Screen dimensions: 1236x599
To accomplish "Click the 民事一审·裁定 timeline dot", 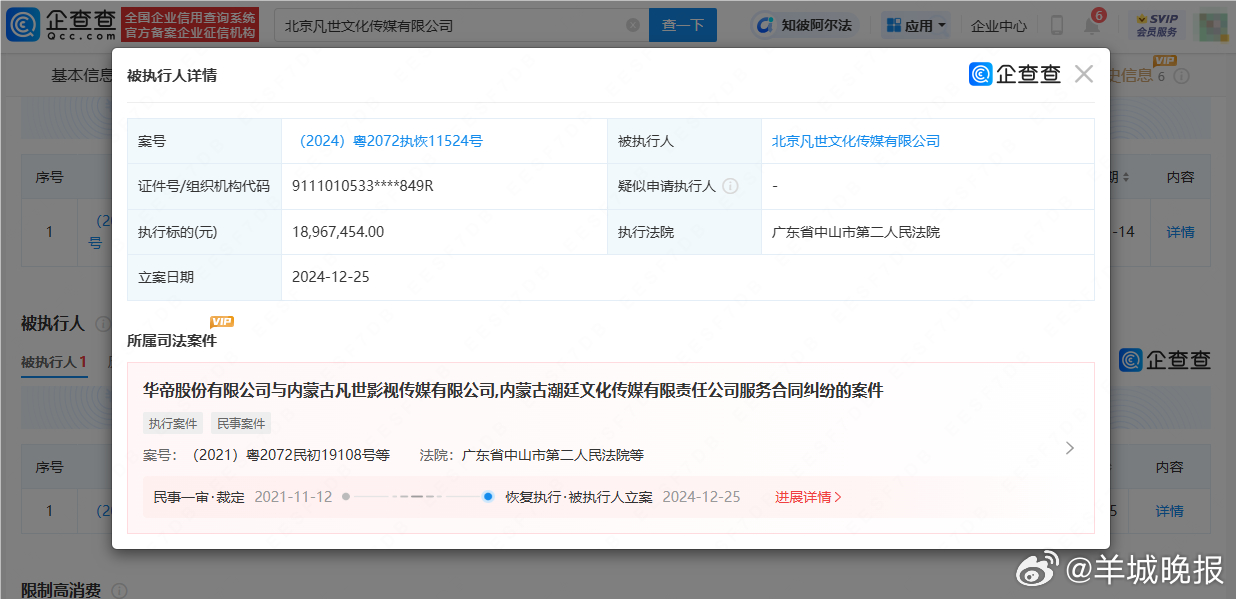I will pos(346,496).
